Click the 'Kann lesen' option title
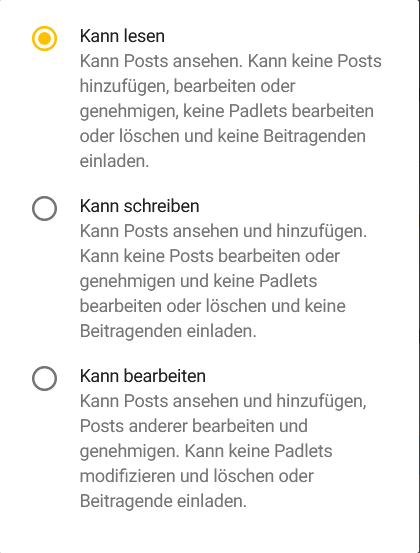This screenshot has height=553, width=420. coord(122,36)
